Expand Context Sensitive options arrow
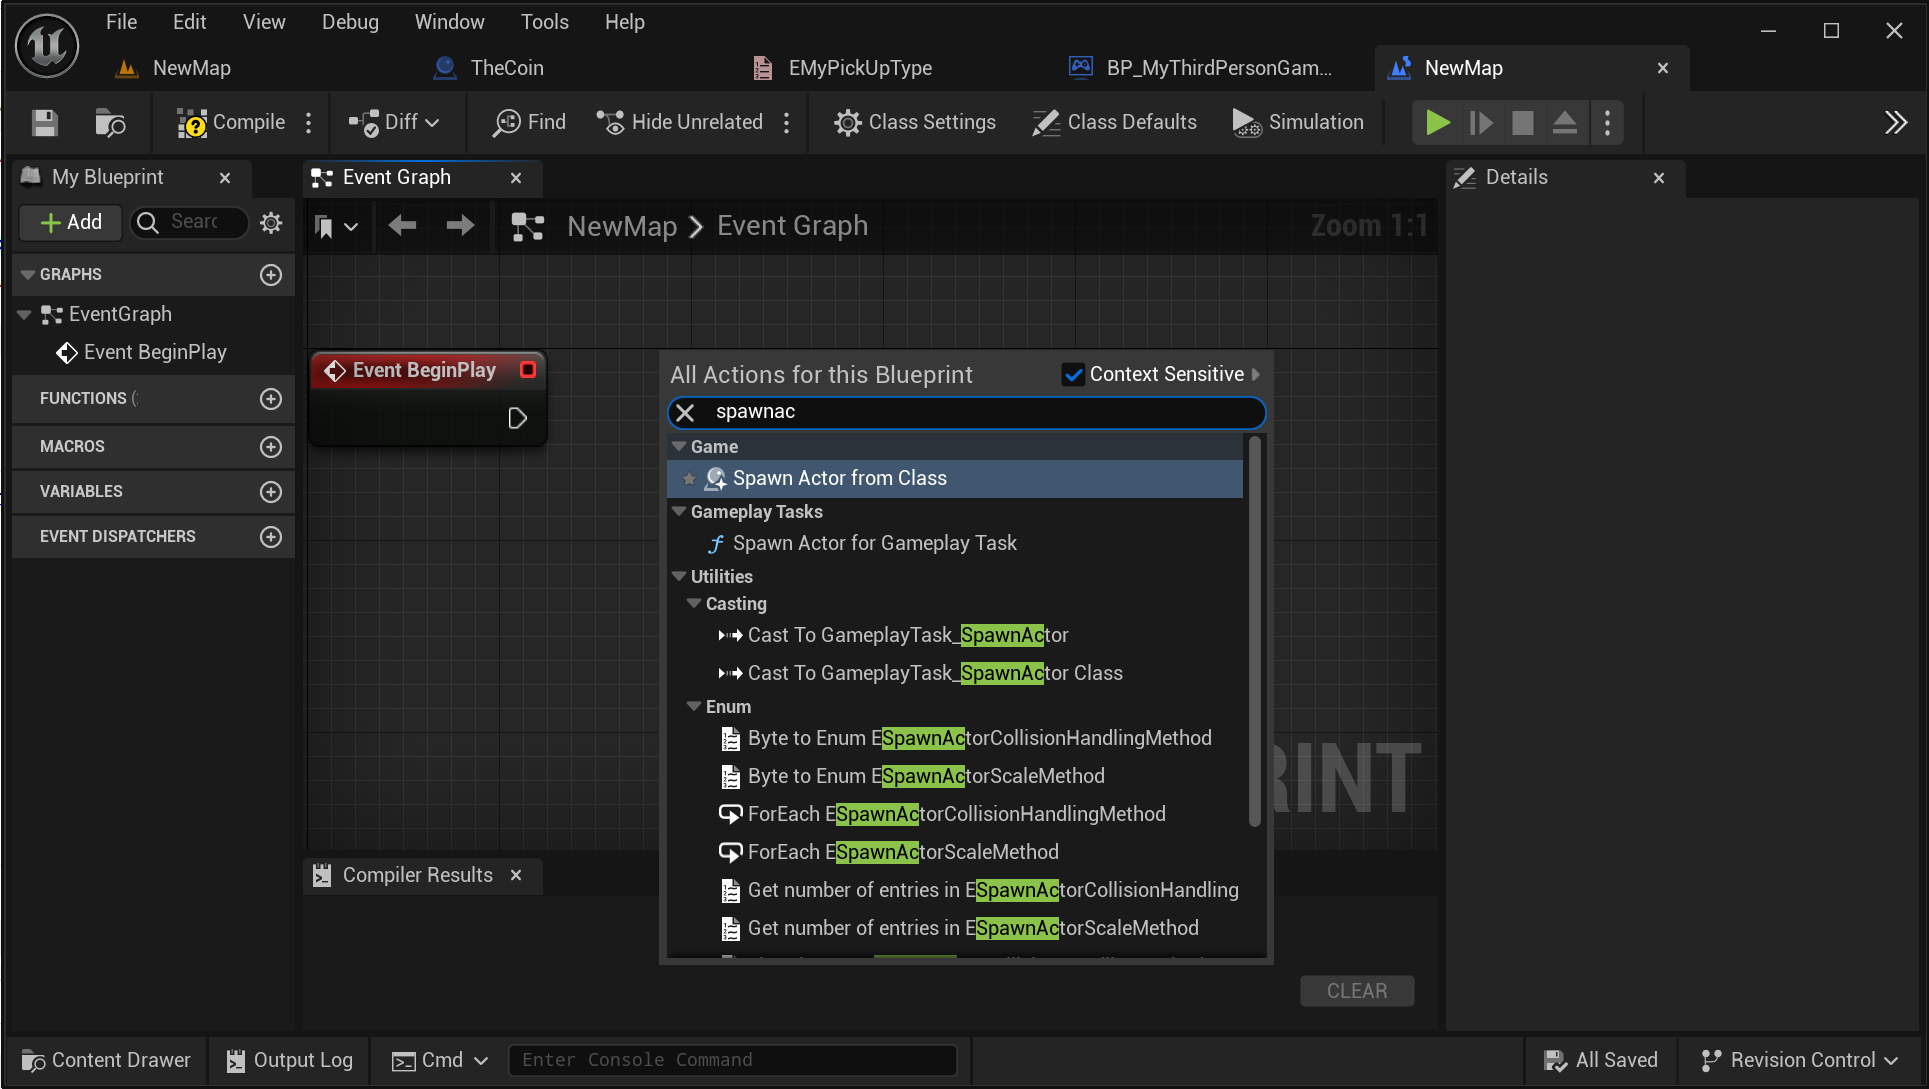Image resolution: width=1929 pixels, height=1089 pixels. coord(1256,375)
